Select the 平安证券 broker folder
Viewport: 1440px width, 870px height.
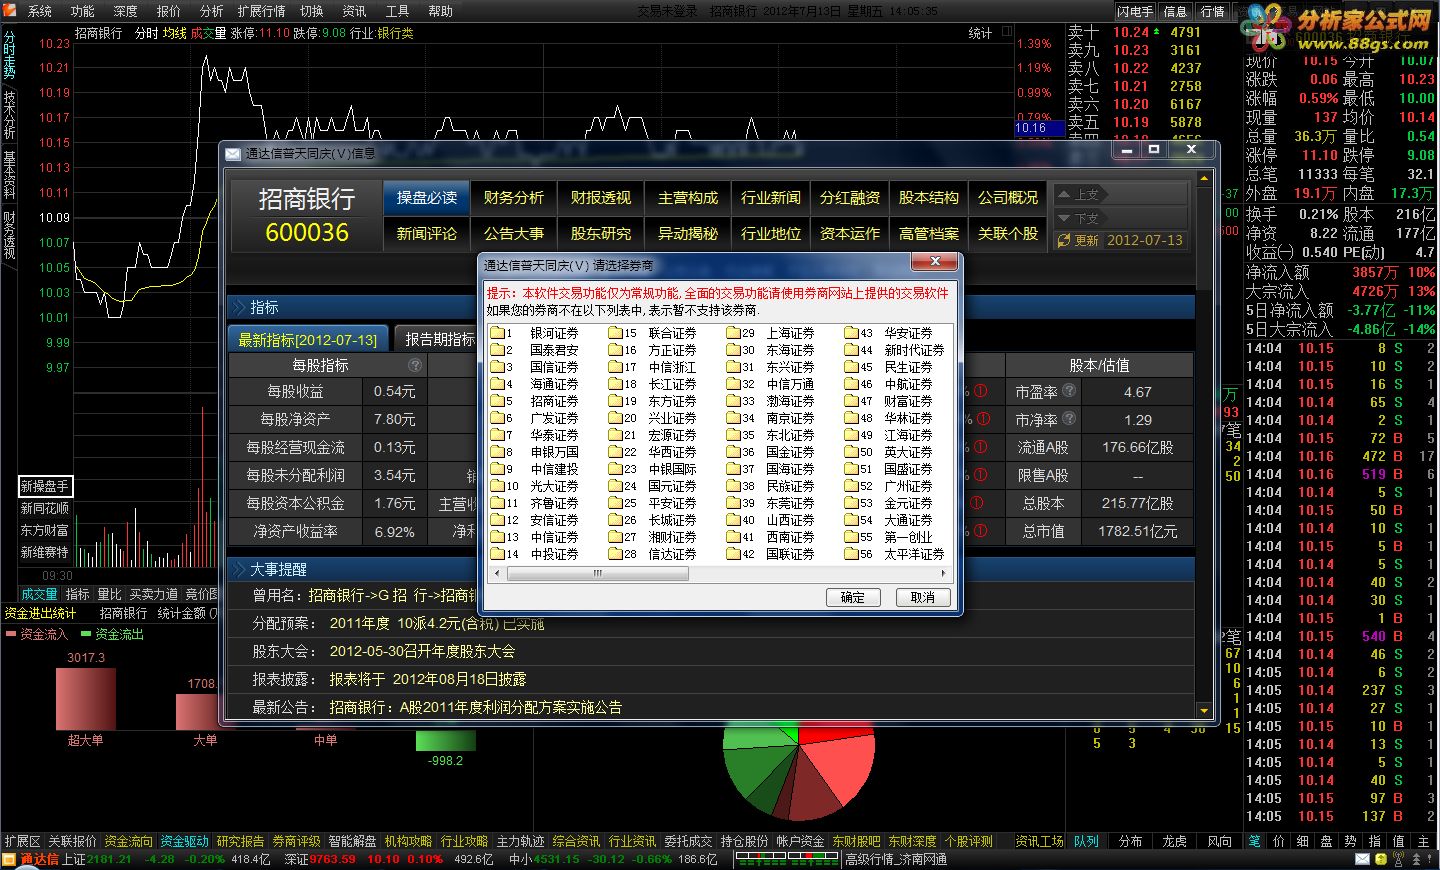tap(653, 503)
